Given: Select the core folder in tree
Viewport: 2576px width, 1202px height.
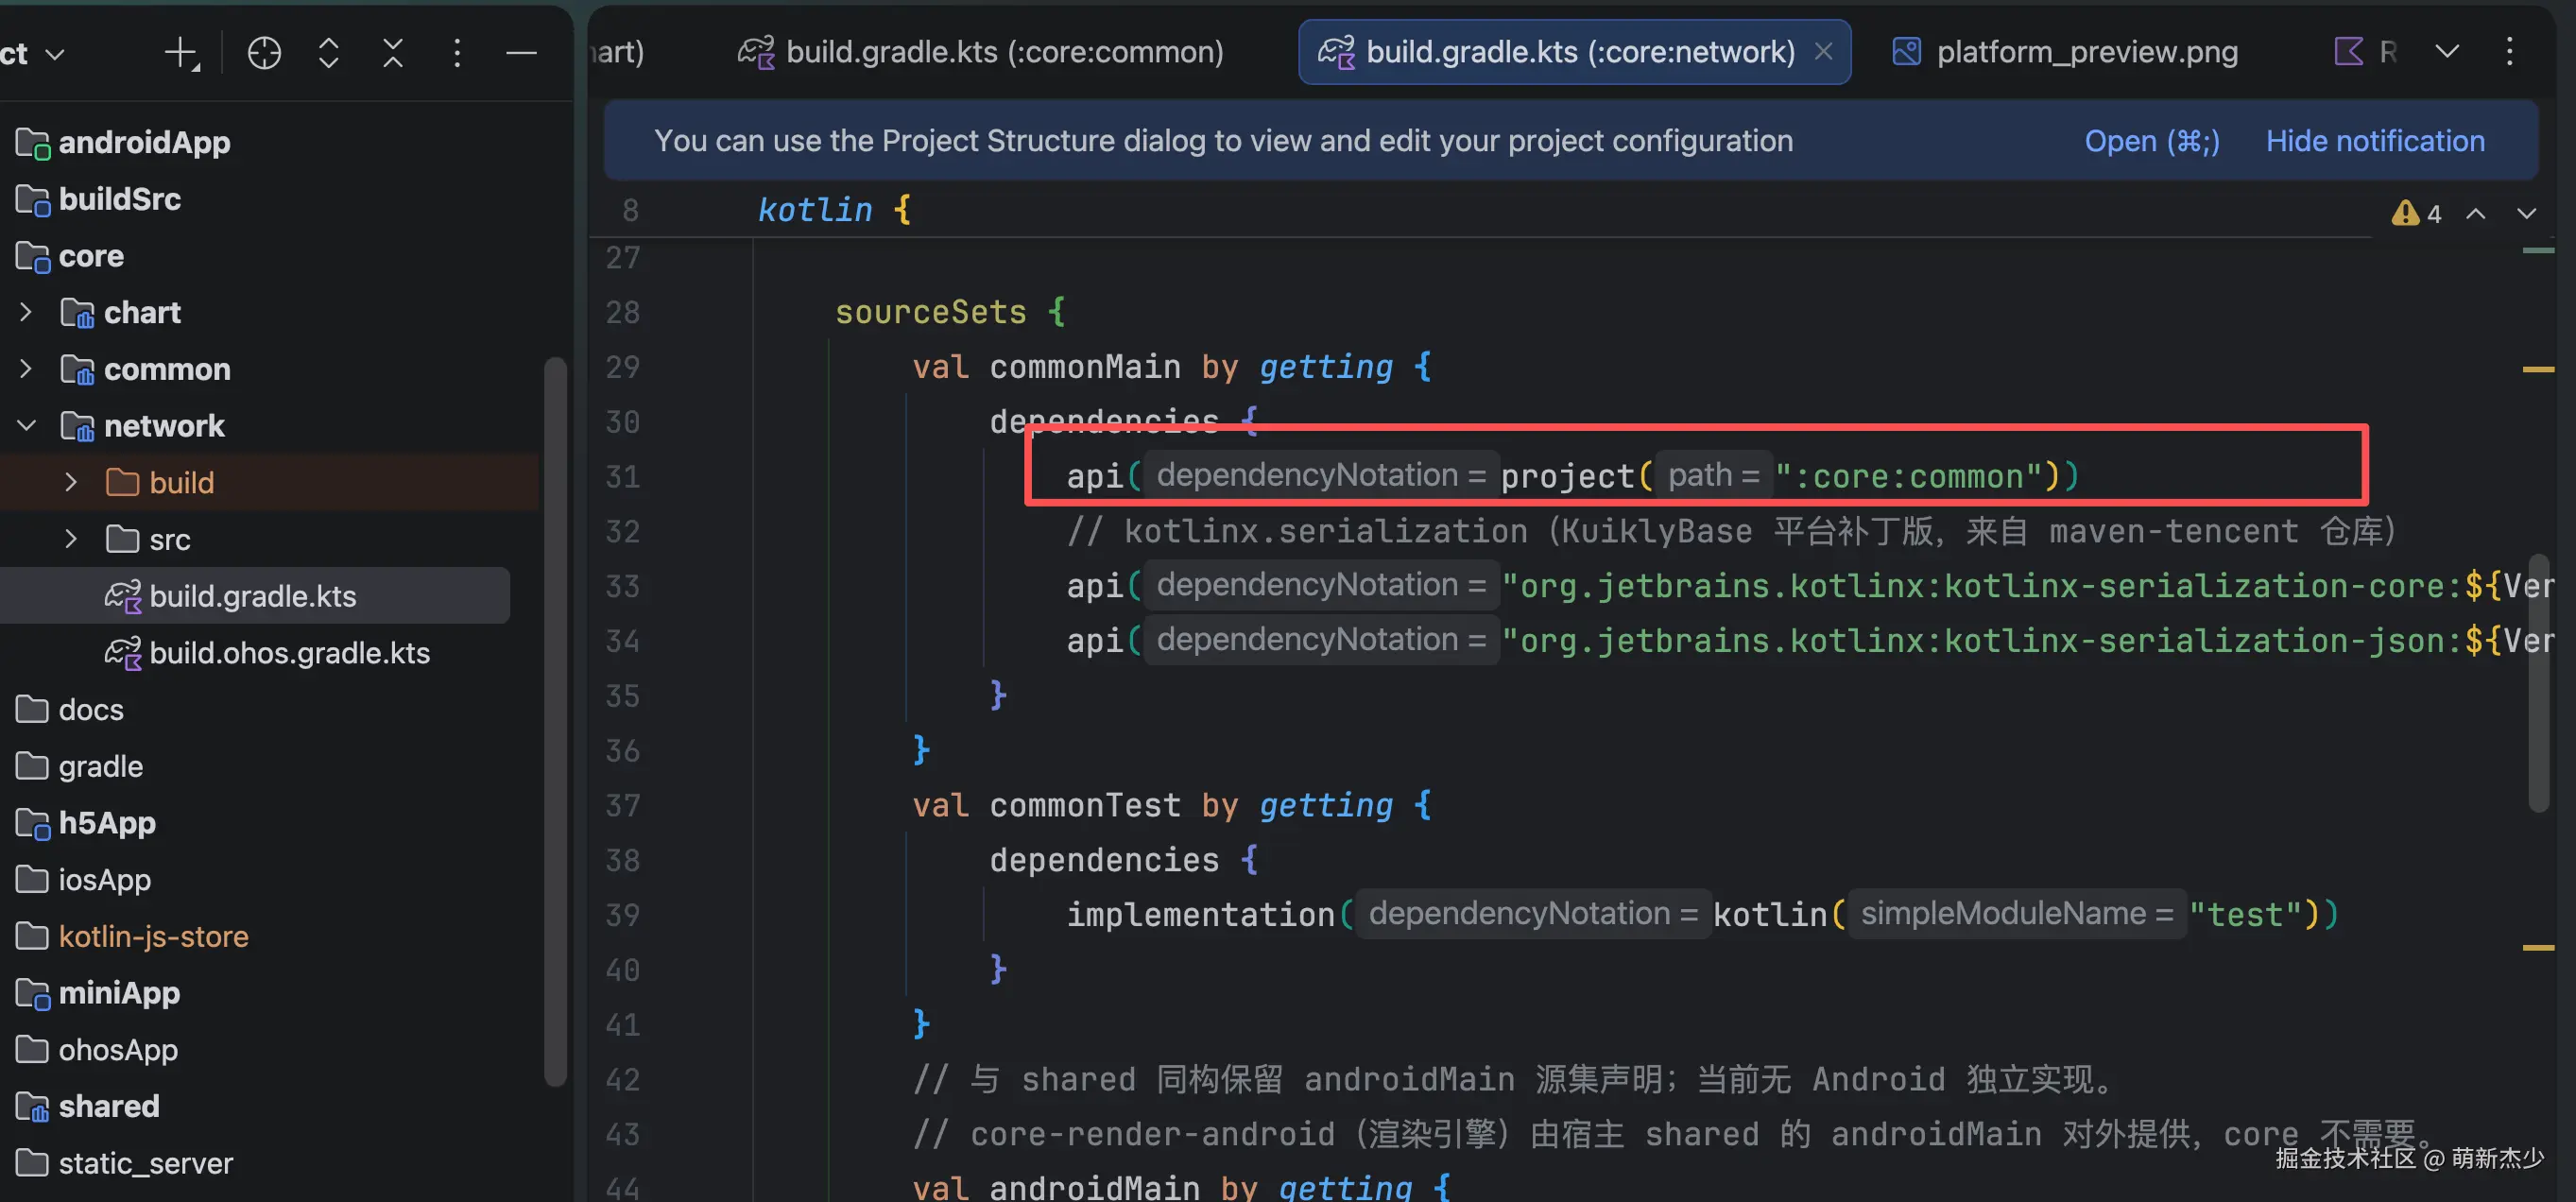Looking at the screenshot, I should tap(70, 257).
